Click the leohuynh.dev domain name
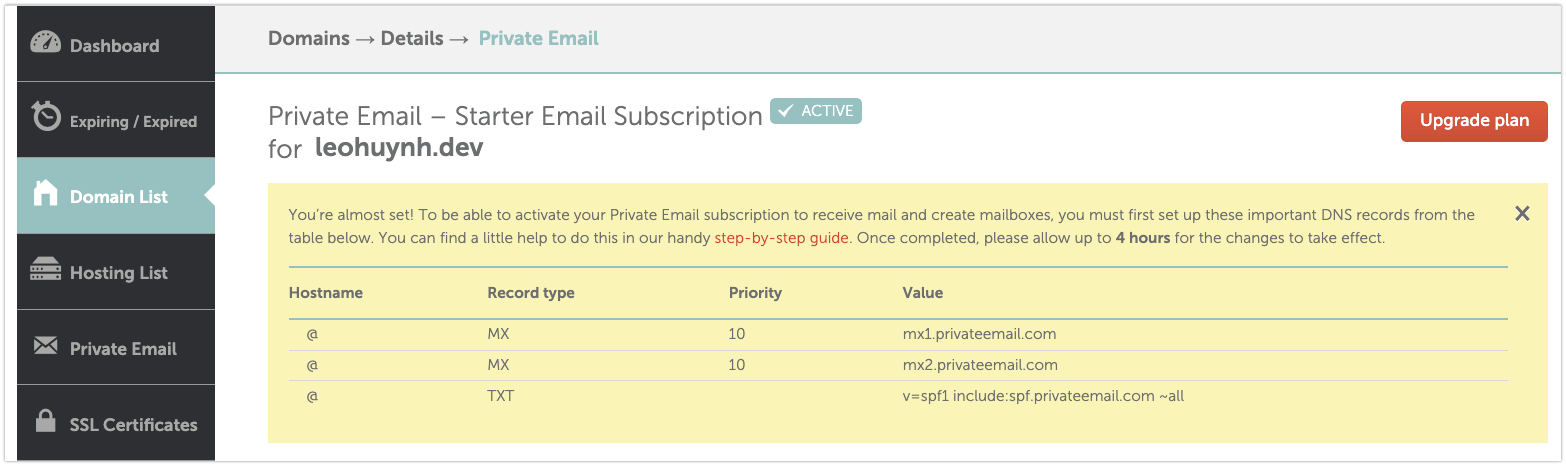Image resolution: width=1566 pixels, height=466 pixels. [398, 148]
